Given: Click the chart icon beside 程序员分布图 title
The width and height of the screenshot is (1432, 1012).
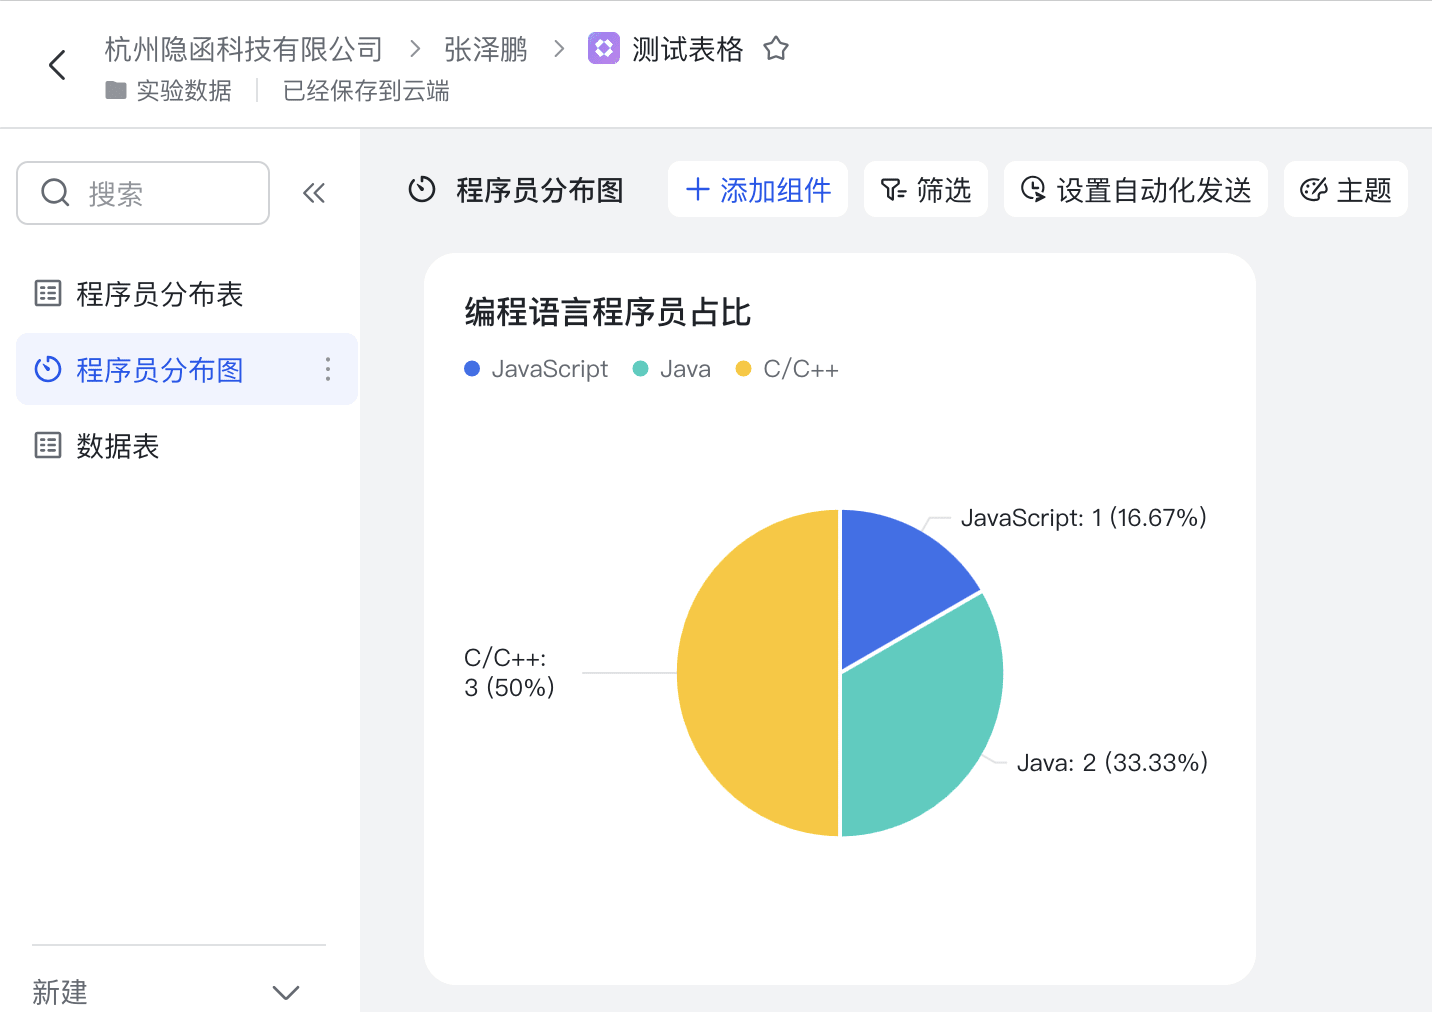Looking at the screenshot, I should click(x=423, y=189).
